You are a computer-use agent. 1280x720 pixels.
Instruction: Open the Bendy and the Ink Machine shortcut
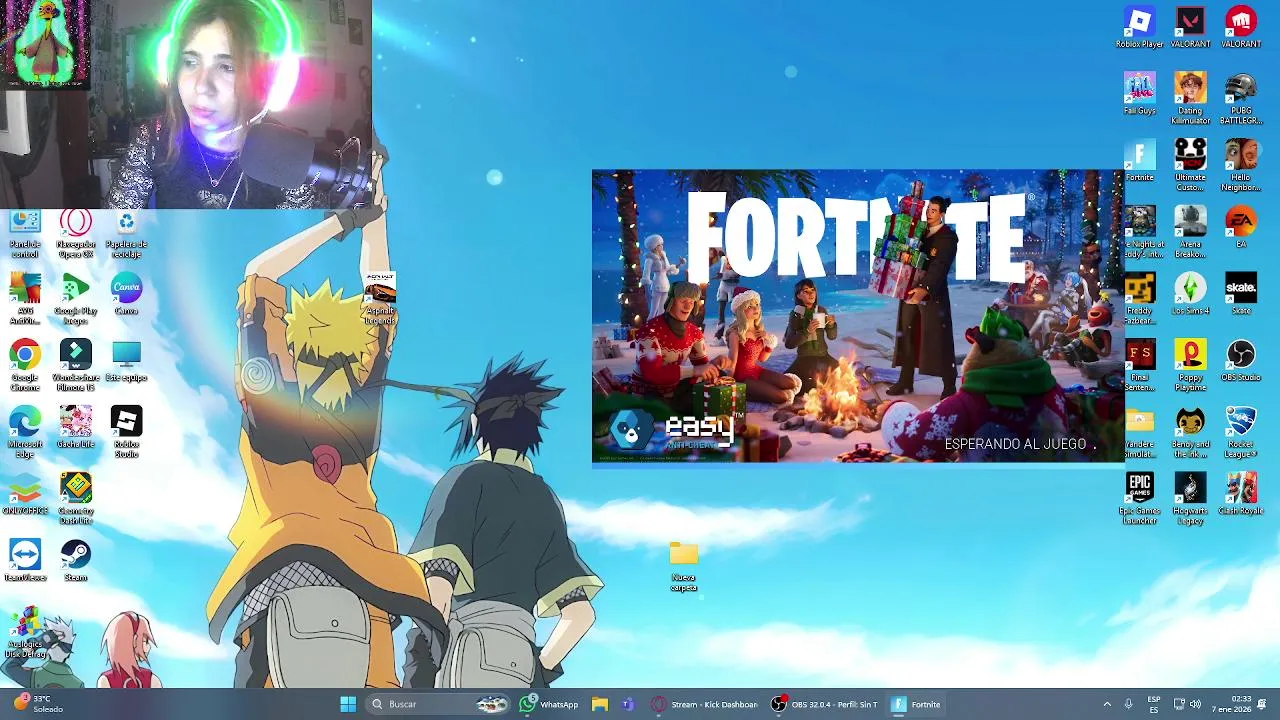[x=1190, y=433]
